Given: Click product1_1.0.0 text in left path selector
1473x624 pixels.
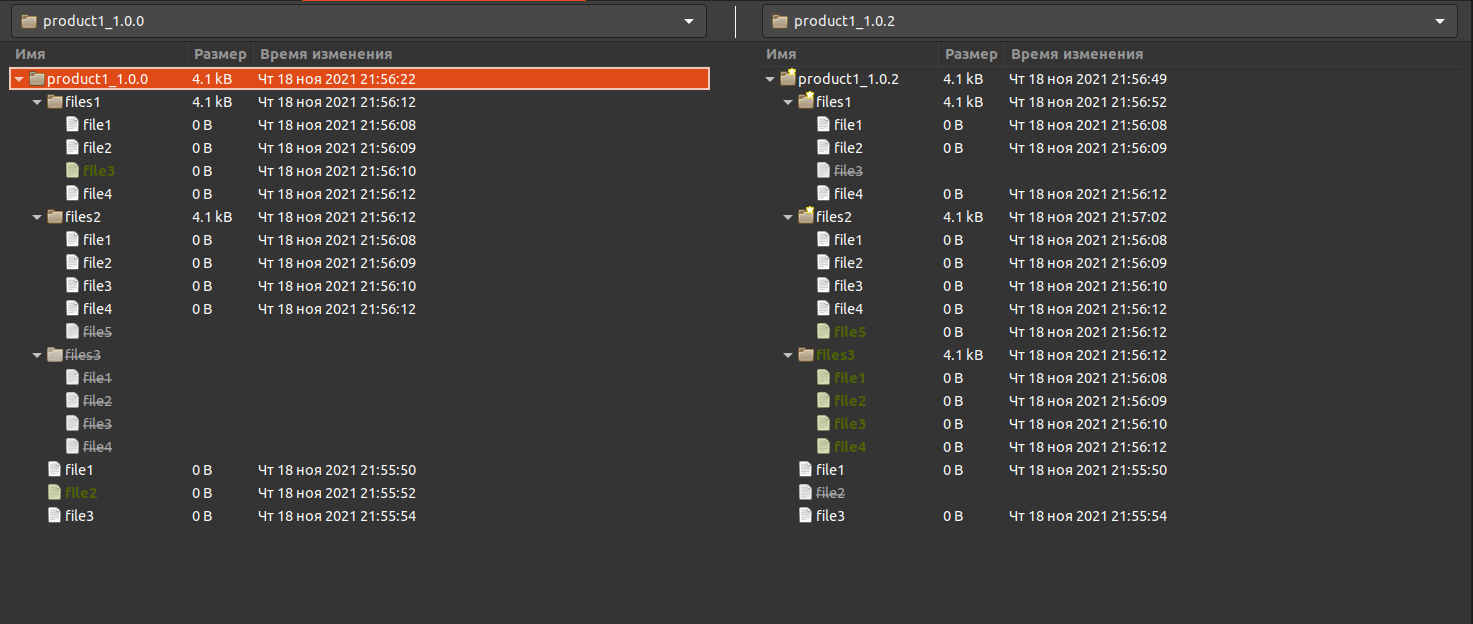Looking at the screenshot, I should click(93, 21).
